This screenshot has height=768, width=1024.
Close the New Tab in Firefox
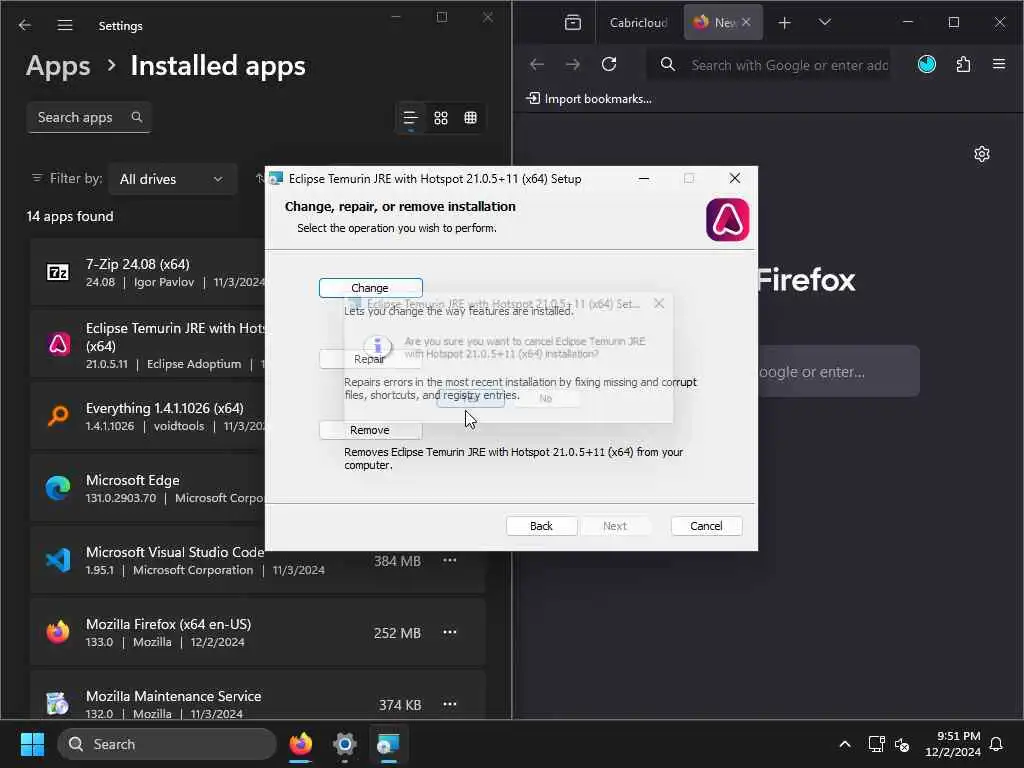click(746, 22)
